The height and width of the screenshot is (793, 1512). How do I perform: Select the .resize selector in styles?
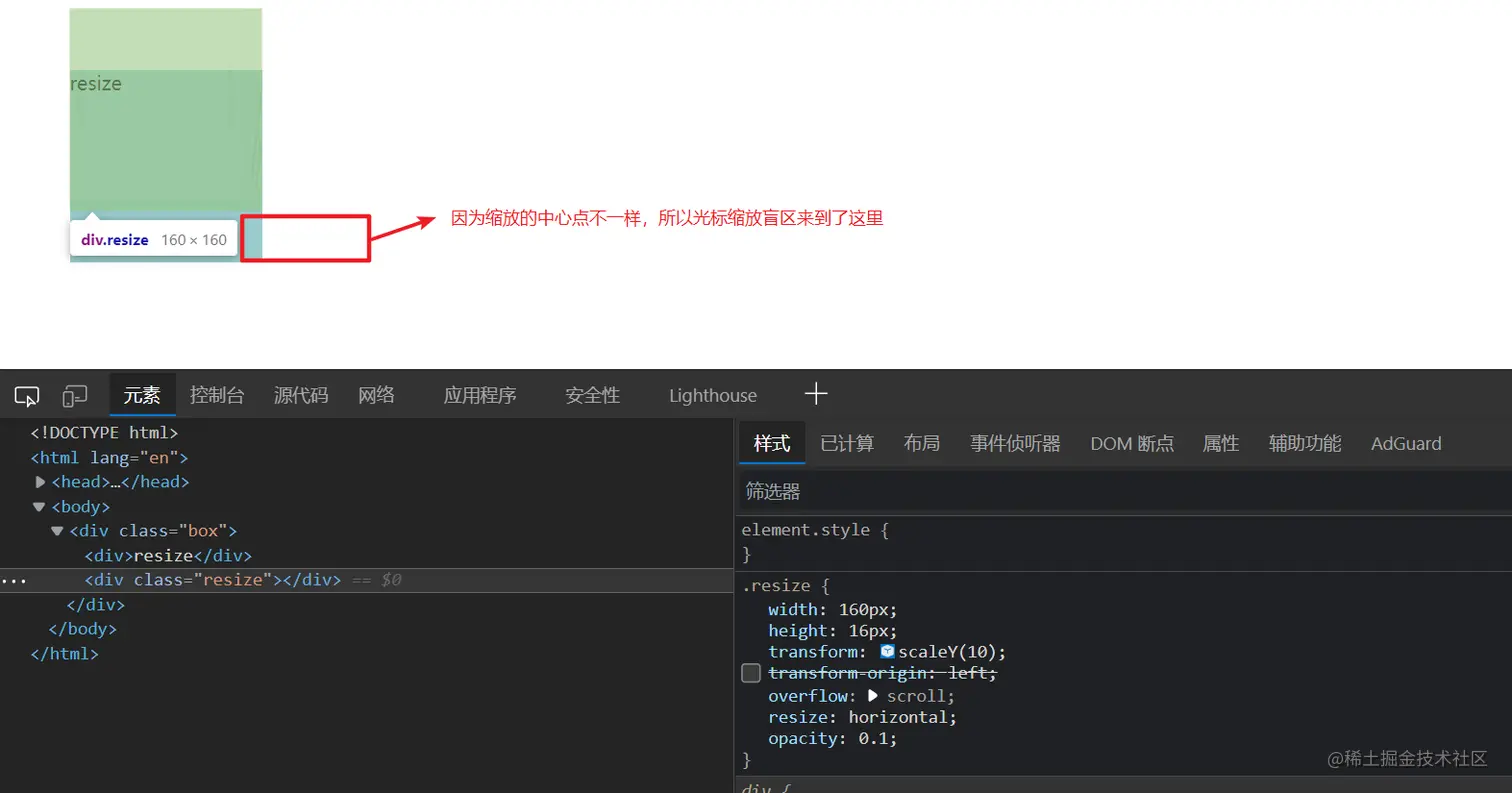[x=773, y=585]
